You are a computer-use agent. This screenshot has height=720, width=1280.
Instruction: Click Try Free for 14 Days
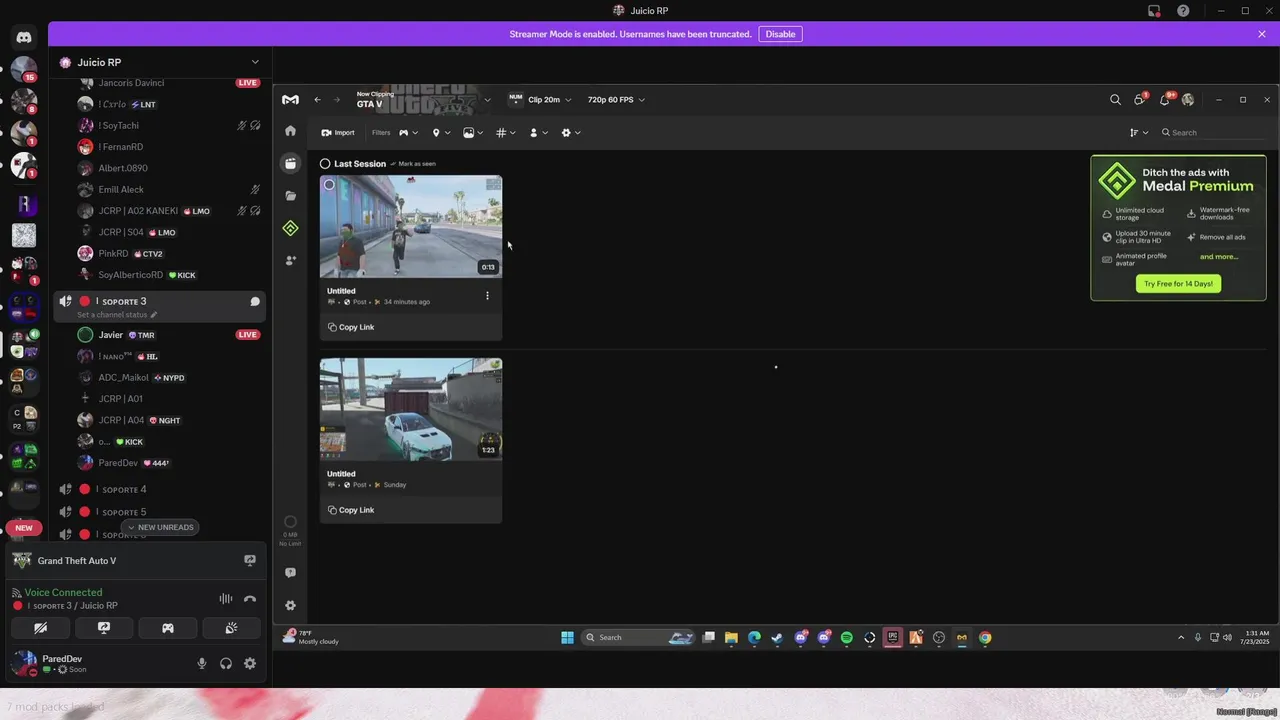[1178, 284]
